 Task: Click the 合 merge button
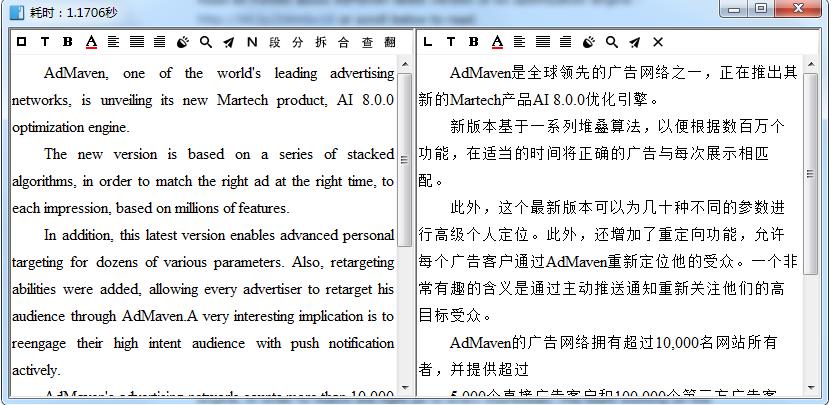pyautogui.click(x=344, y=42)
